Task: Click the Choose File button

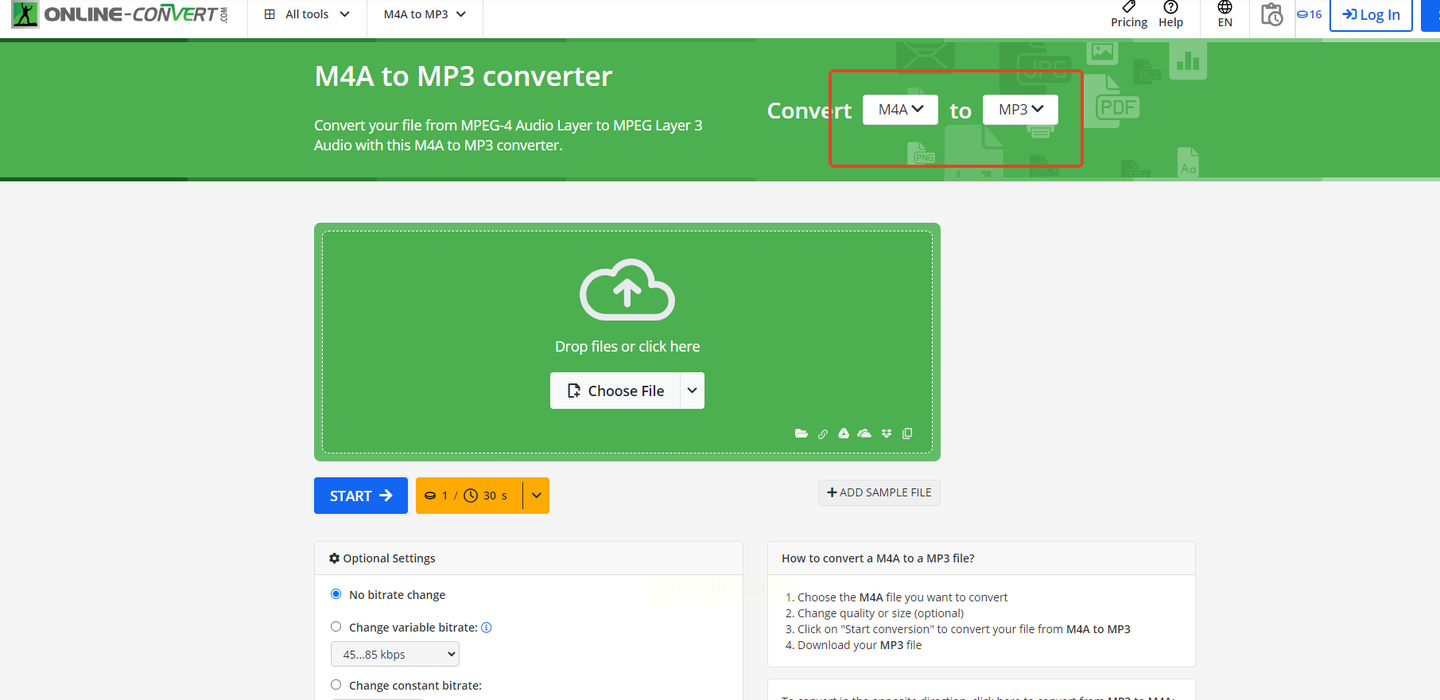Action: click(615, 391)
